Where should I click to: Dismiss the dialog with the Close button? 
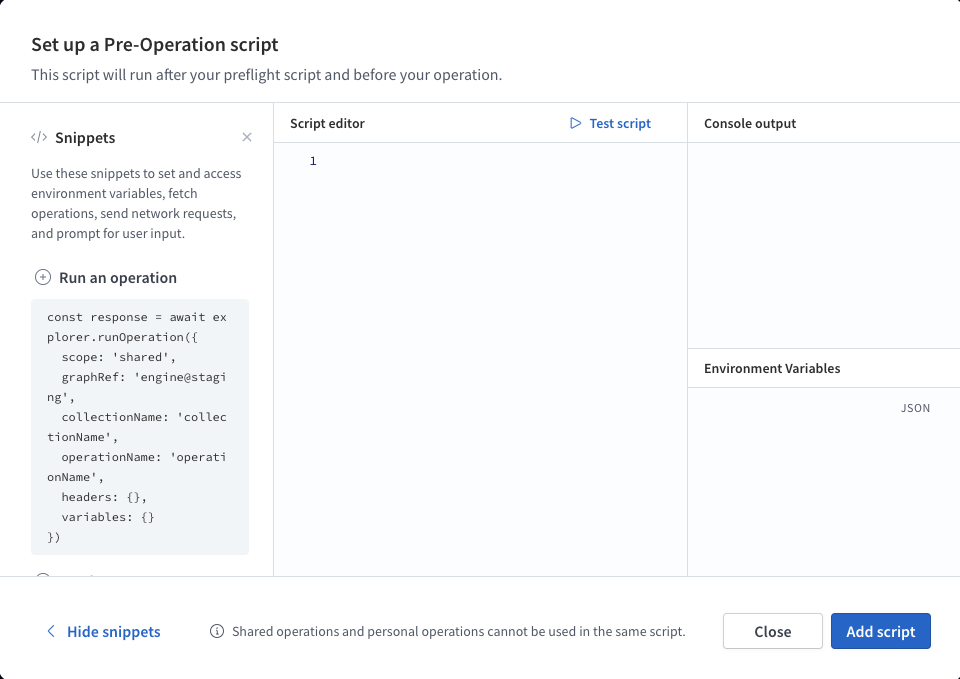(772, 631)
